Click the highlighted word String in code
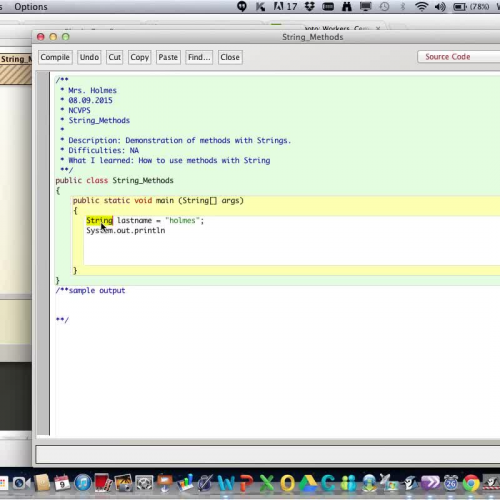The width and height of the screenshot is (500, 500). (x=99, y=220)
